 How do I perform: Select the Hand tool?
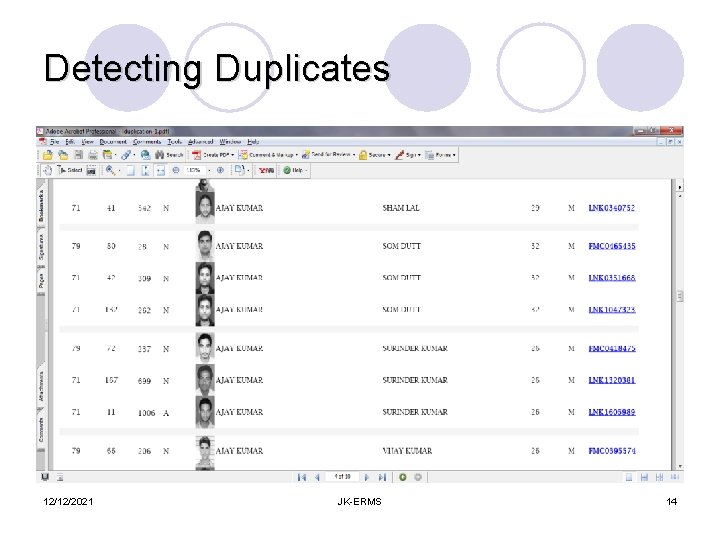[47, 170]
